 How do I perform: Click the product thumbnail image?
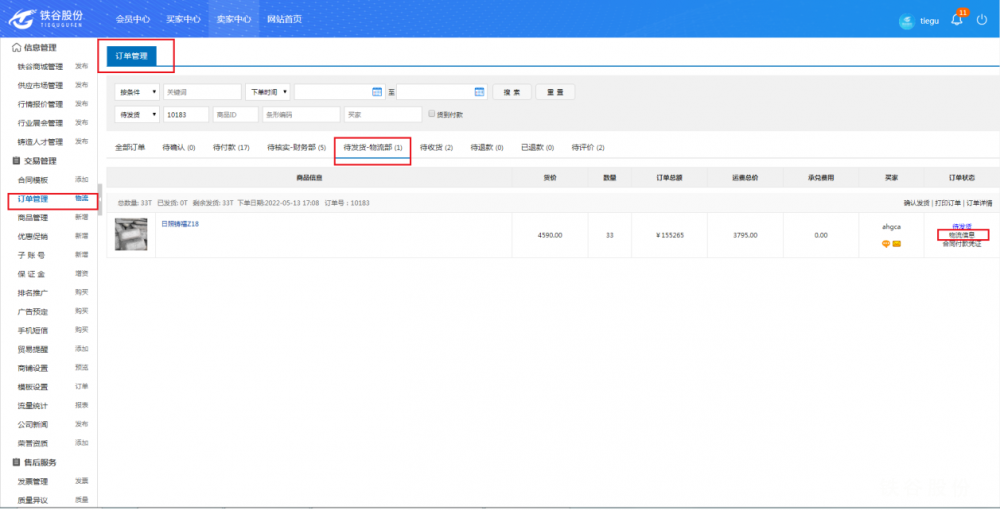pos(131,235)
